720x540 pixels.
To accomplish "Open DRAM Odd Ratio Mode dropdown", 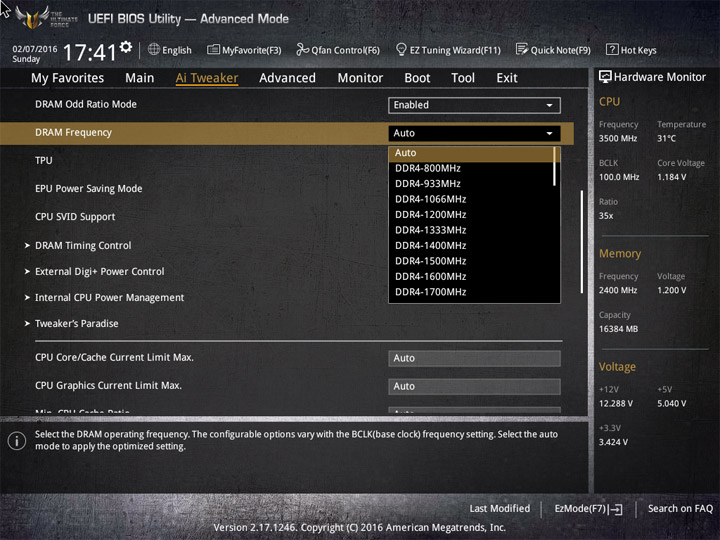I will 474,105.
